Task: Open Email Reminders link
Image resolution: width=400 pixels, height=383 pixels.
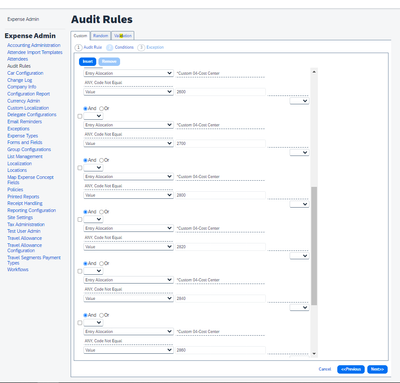Action: [25, 122]
